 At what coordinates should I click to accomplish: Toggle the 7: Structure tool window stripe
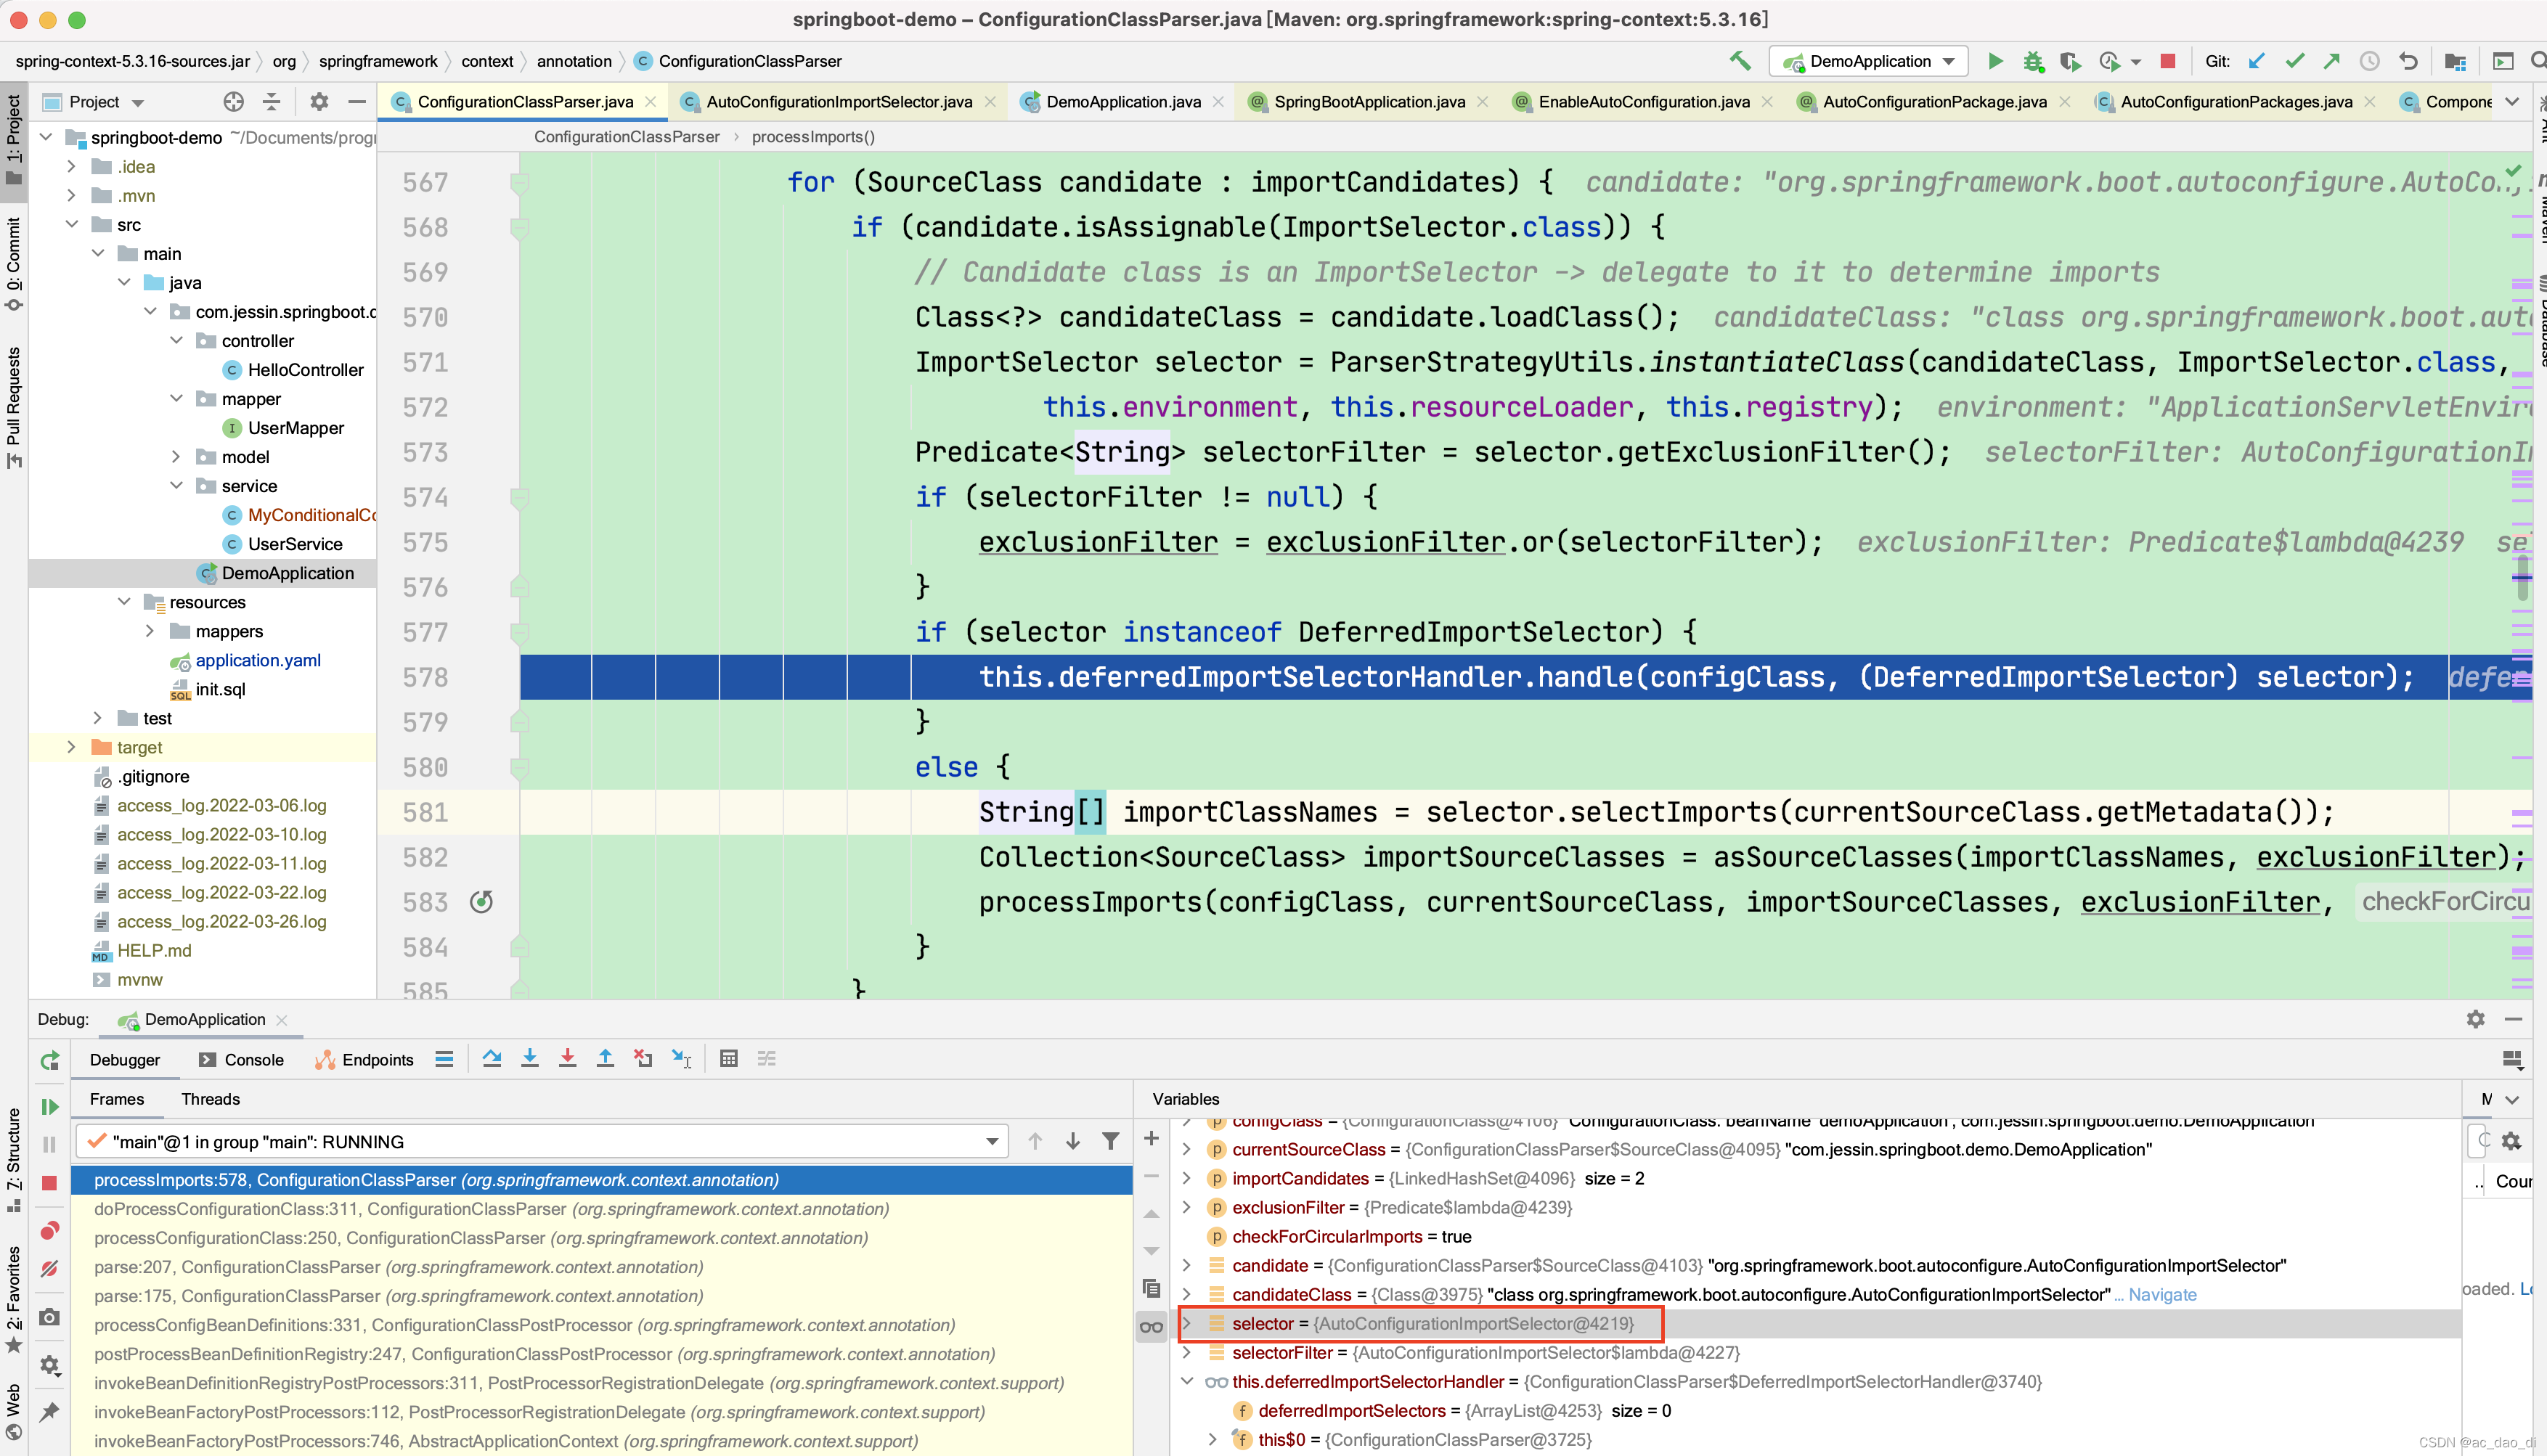click(14, 1160)
